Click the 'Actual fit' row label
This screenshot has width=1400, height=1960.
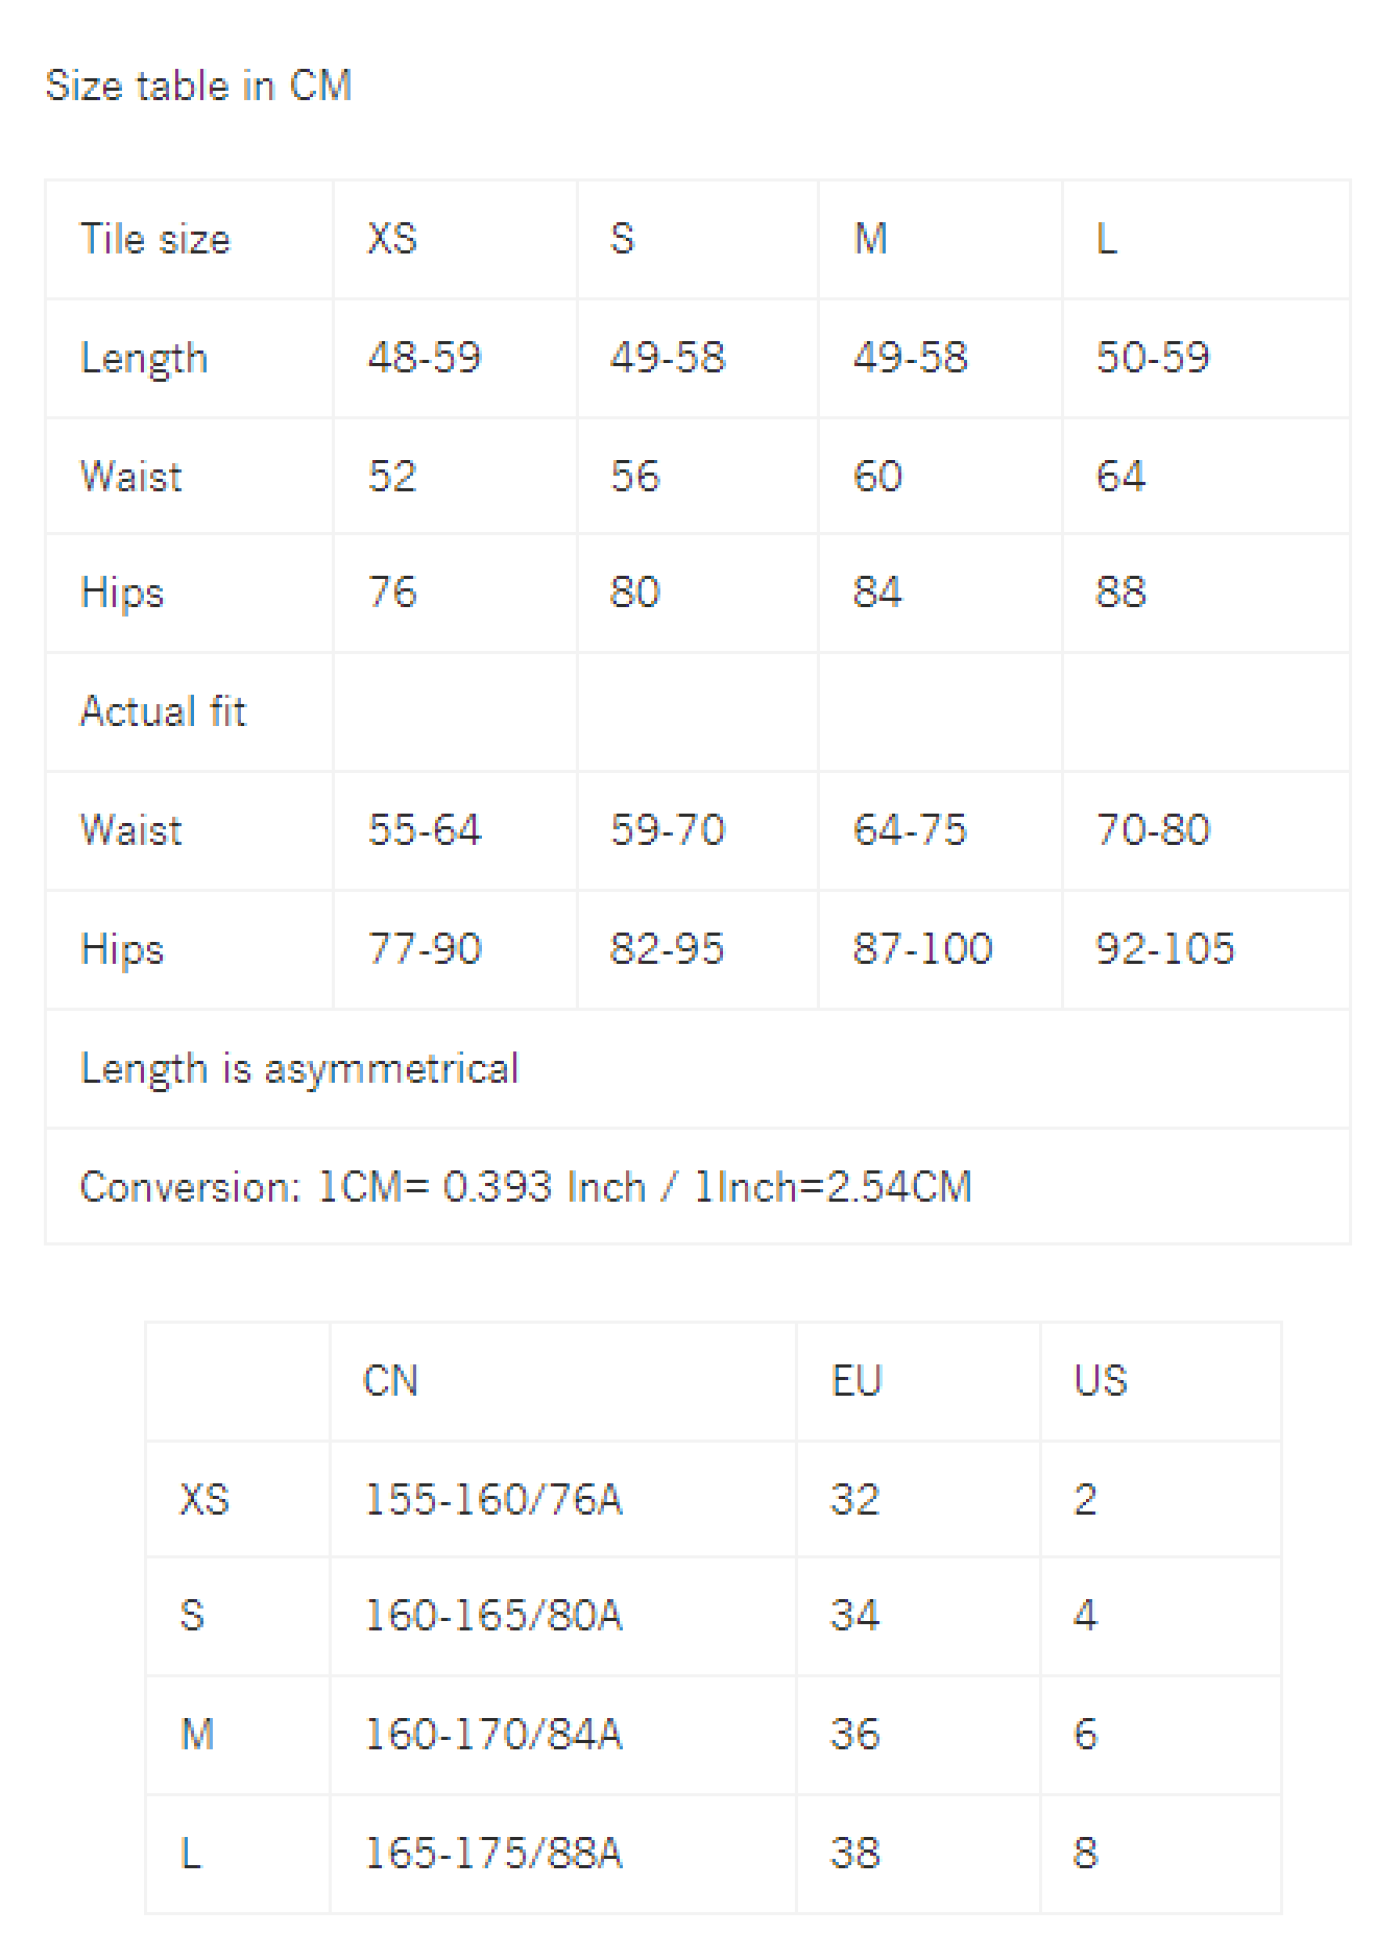click(x=163, y=711)
